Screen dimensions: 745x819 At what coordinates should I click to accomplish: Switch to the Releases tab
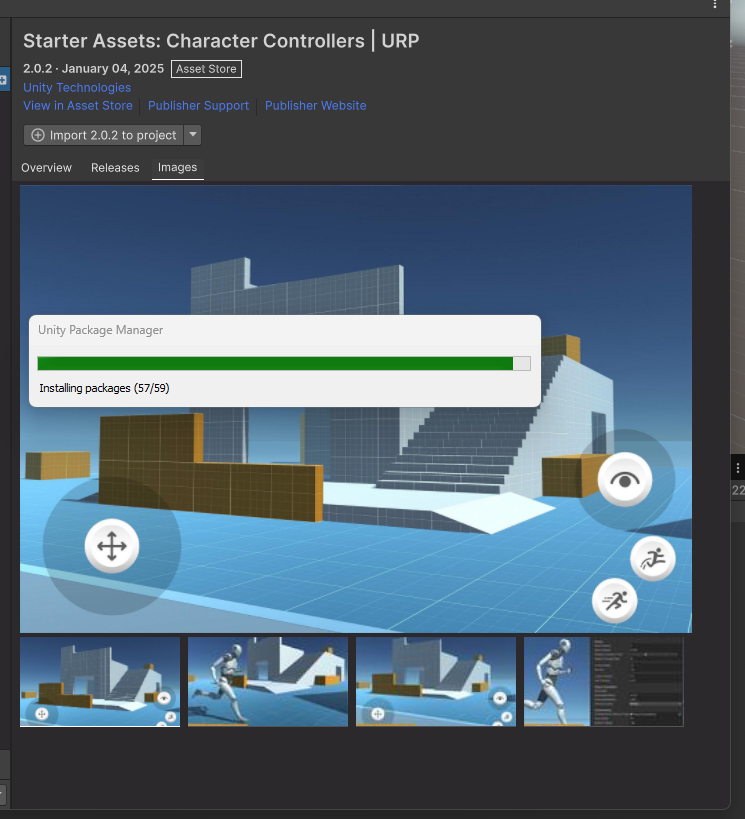[115, 168]
